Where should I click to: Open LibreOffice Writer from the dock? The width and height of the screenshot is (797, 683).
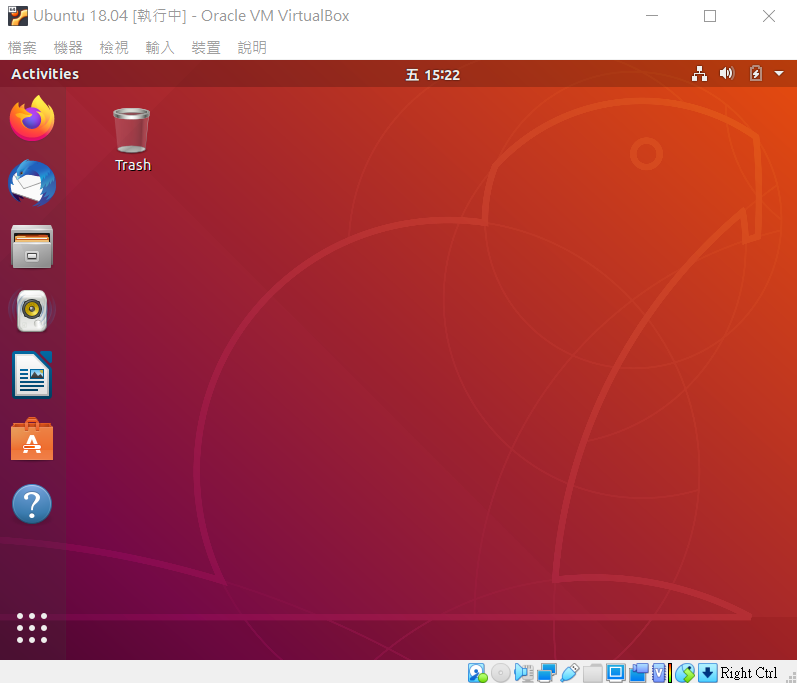tap(32, 375)
